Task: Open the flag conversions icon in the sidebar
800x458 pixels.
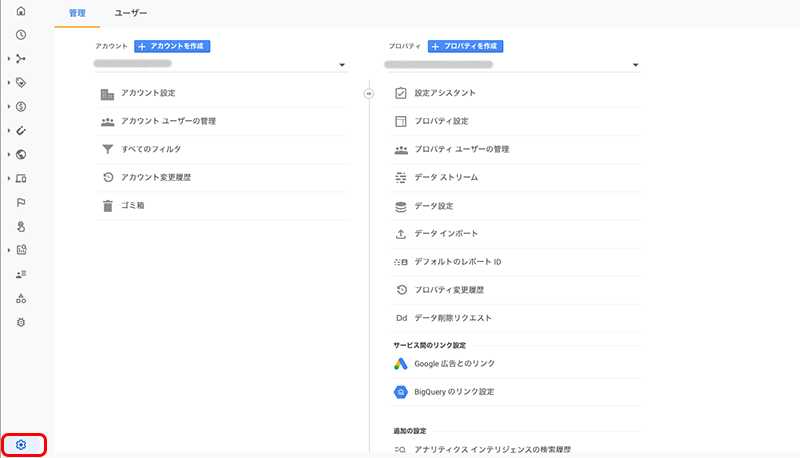Action: [x=21, y=202]
